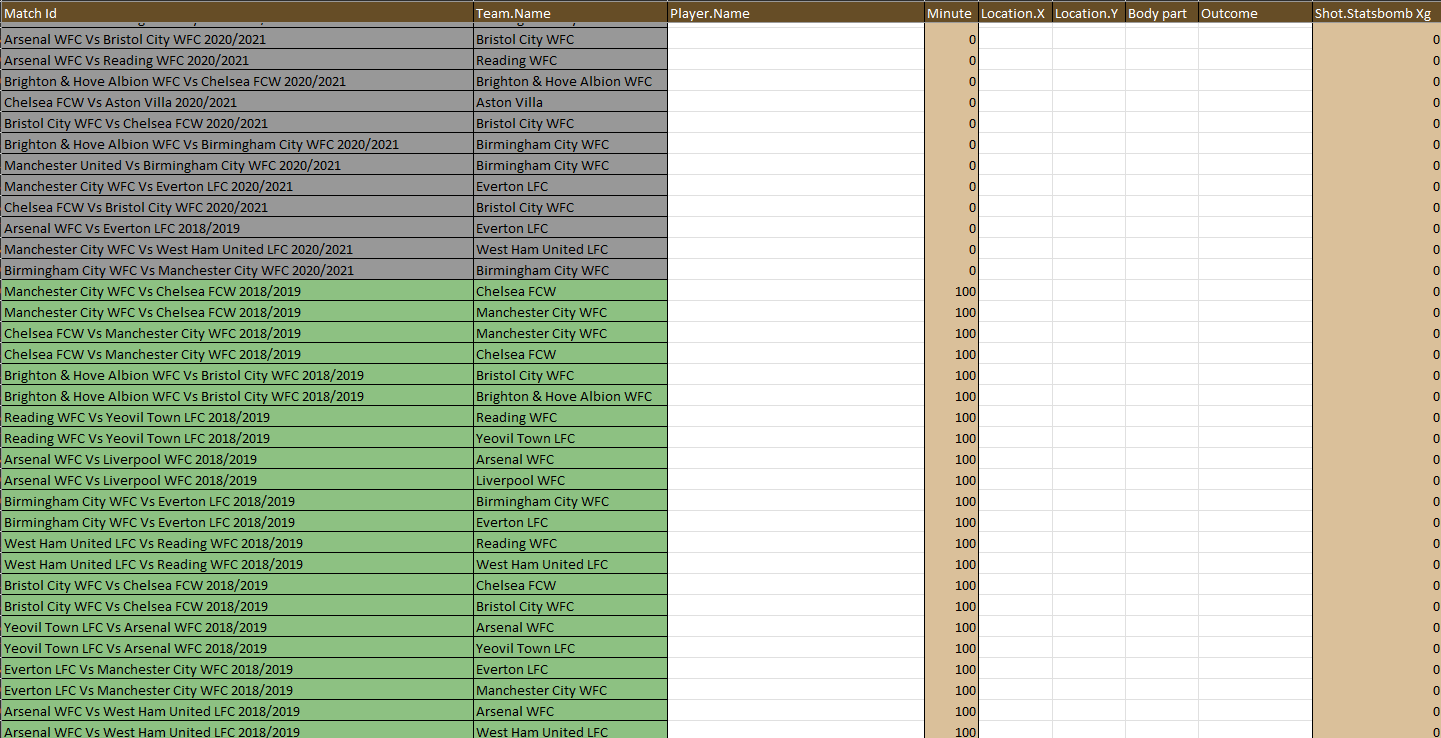Click the Shot.Statsbomb Xg column header
Viewport: 1441px width, 738px height.
click(1376, 13)
